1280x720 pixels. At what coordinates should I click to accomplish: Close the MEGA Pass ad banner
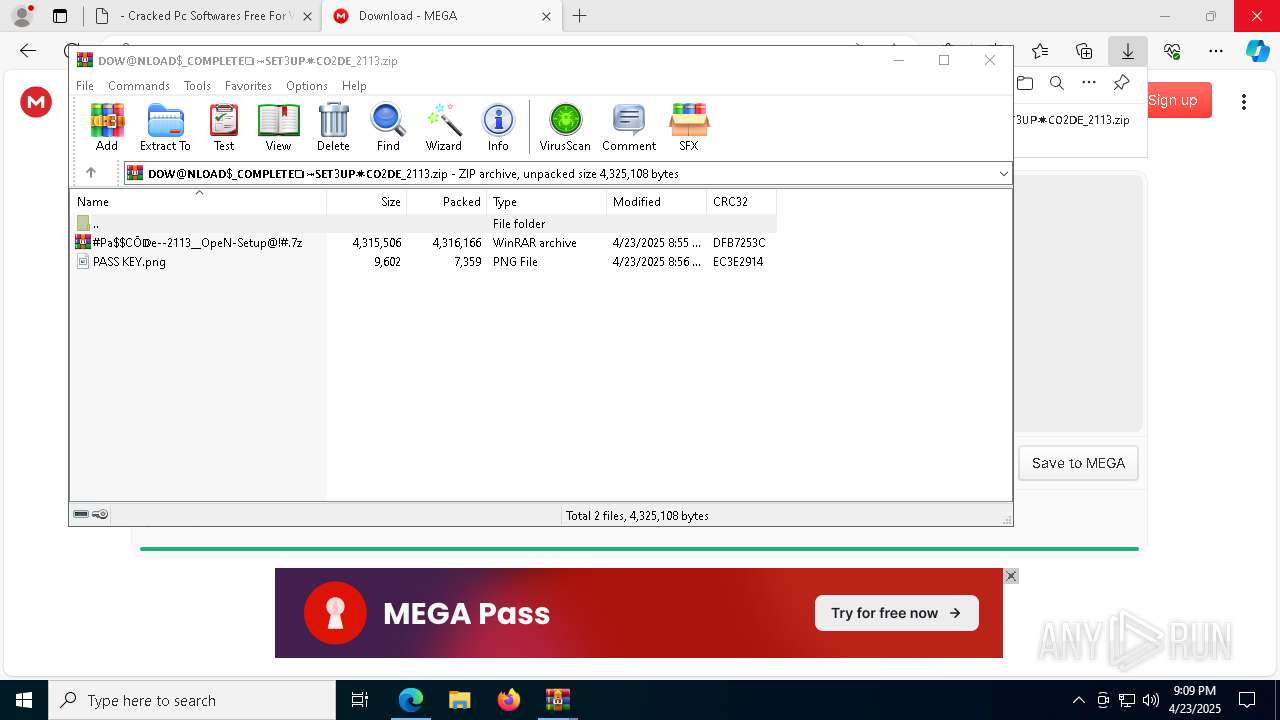coord(1011,576)
